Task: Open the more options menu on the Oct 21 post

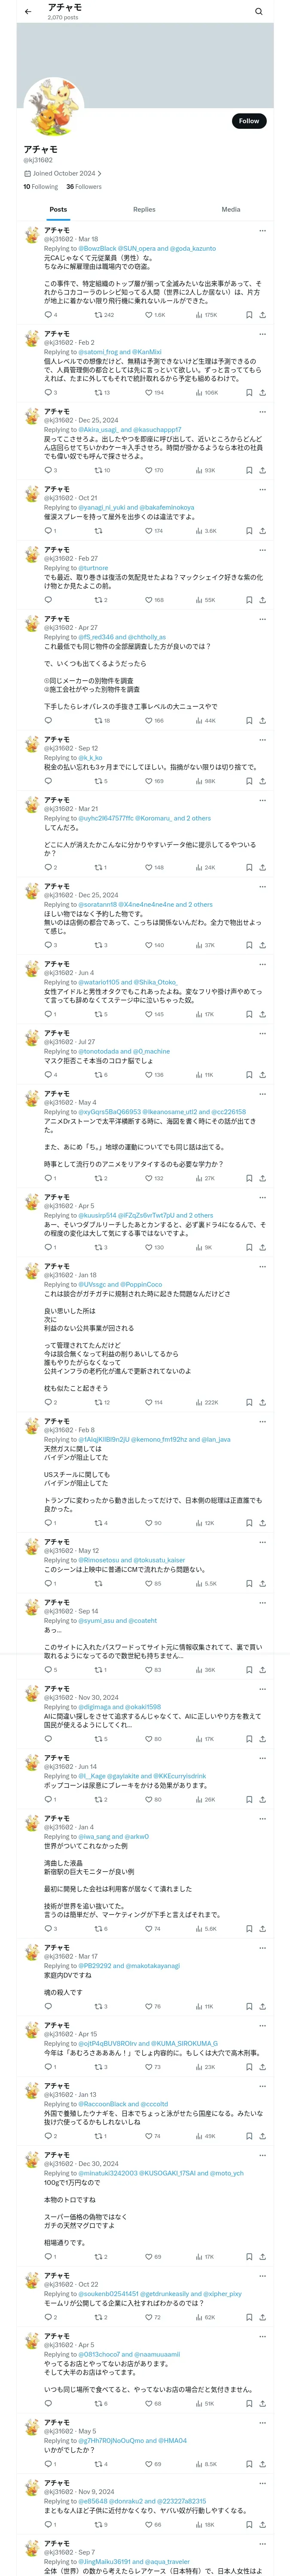Action: click(262, 490)
